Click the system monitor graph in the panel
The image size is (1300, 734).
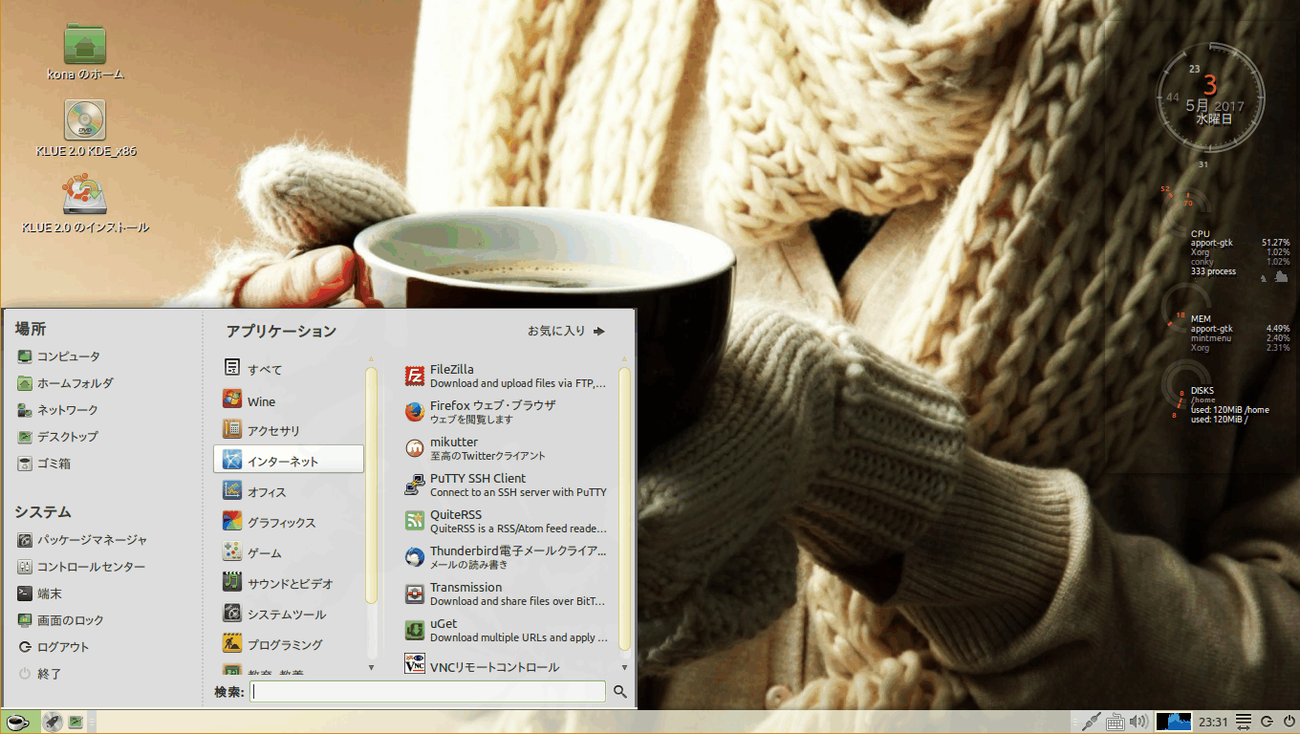1174,722
